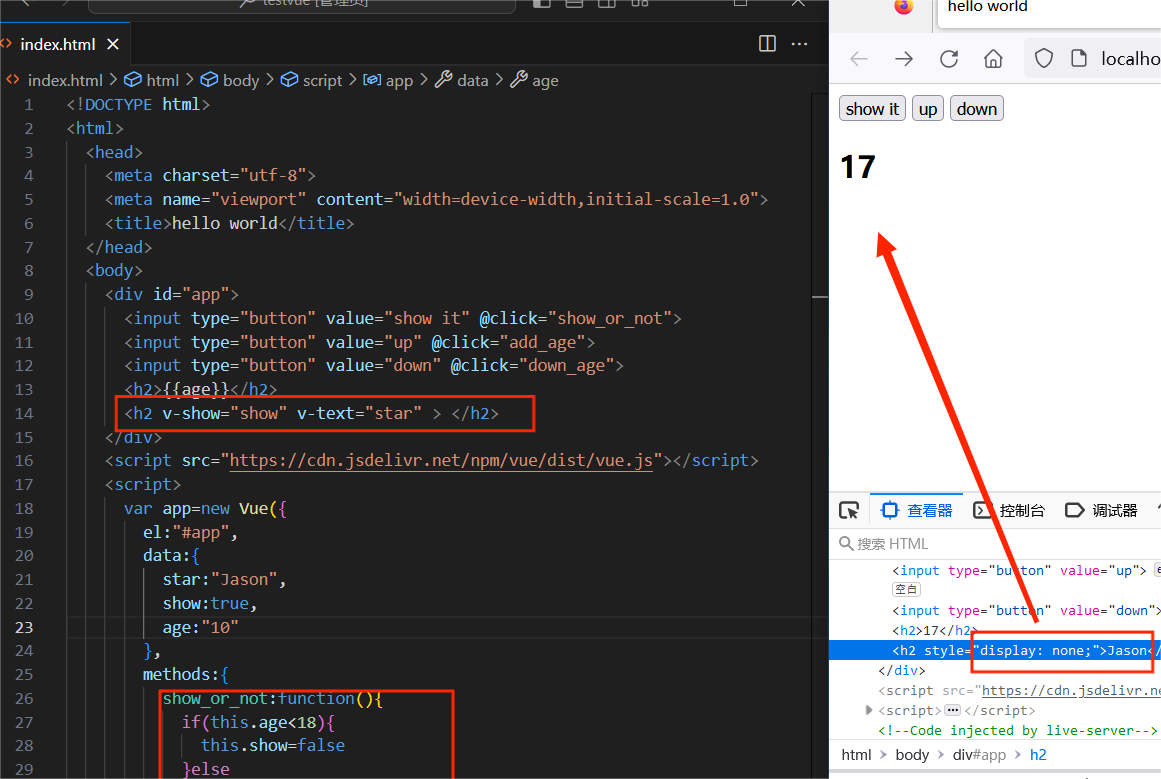Select the hello world browser tab

(x=1048, y=9)
